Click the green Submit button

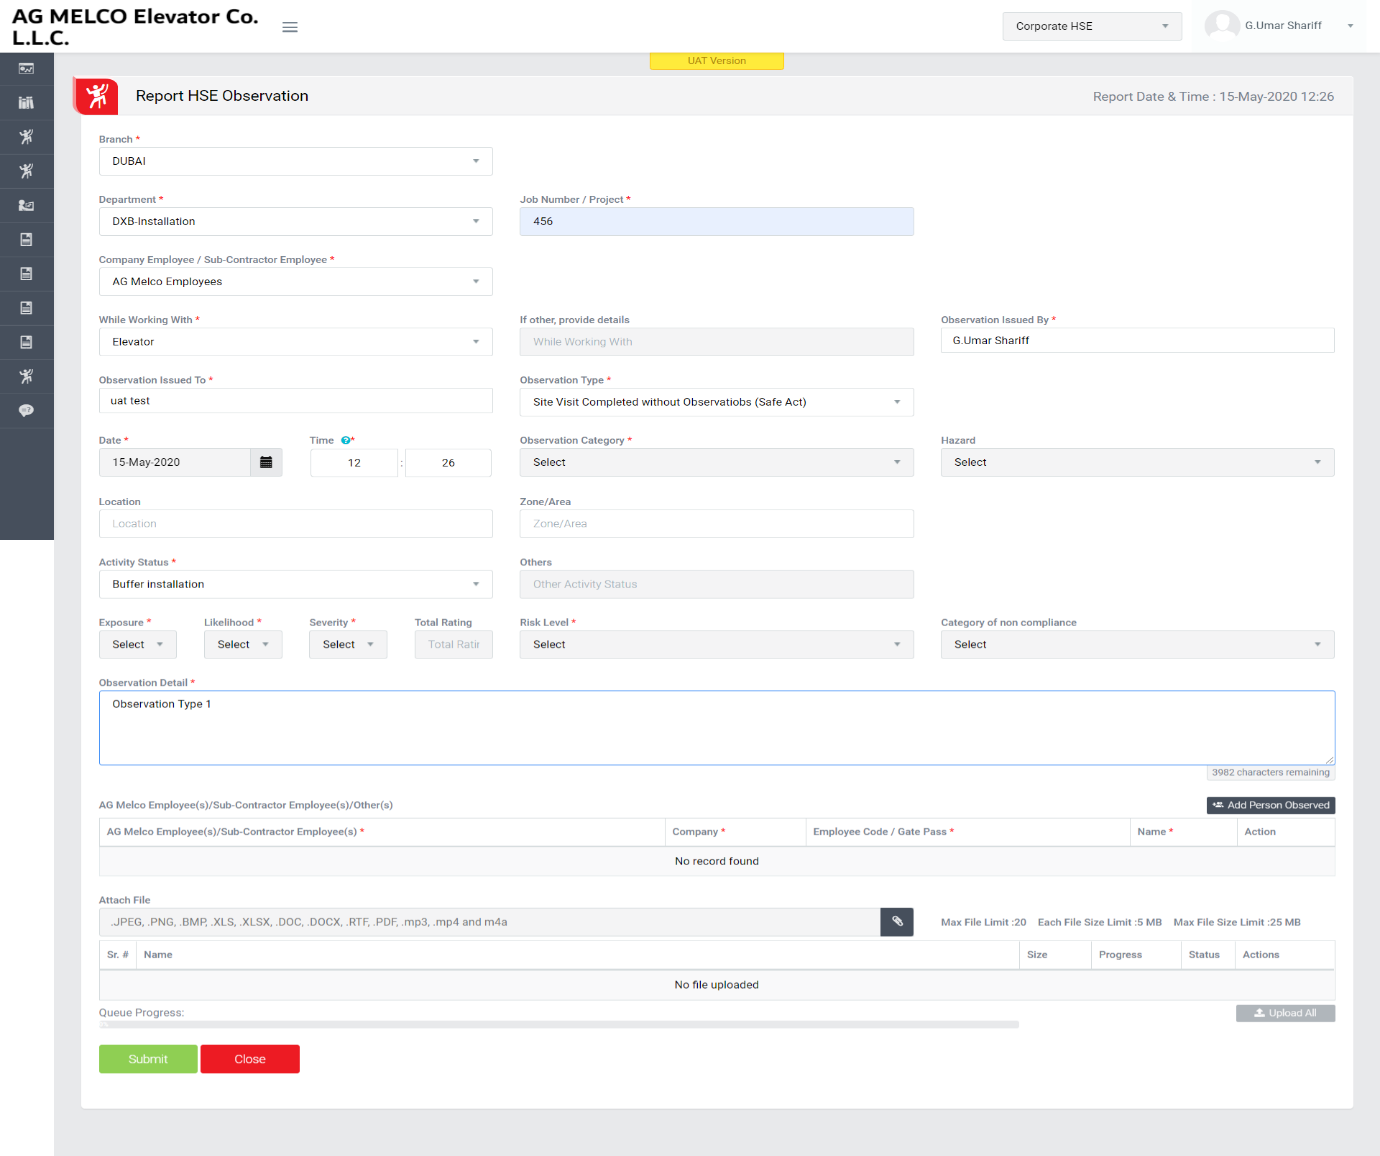[x=148, y=1059]
